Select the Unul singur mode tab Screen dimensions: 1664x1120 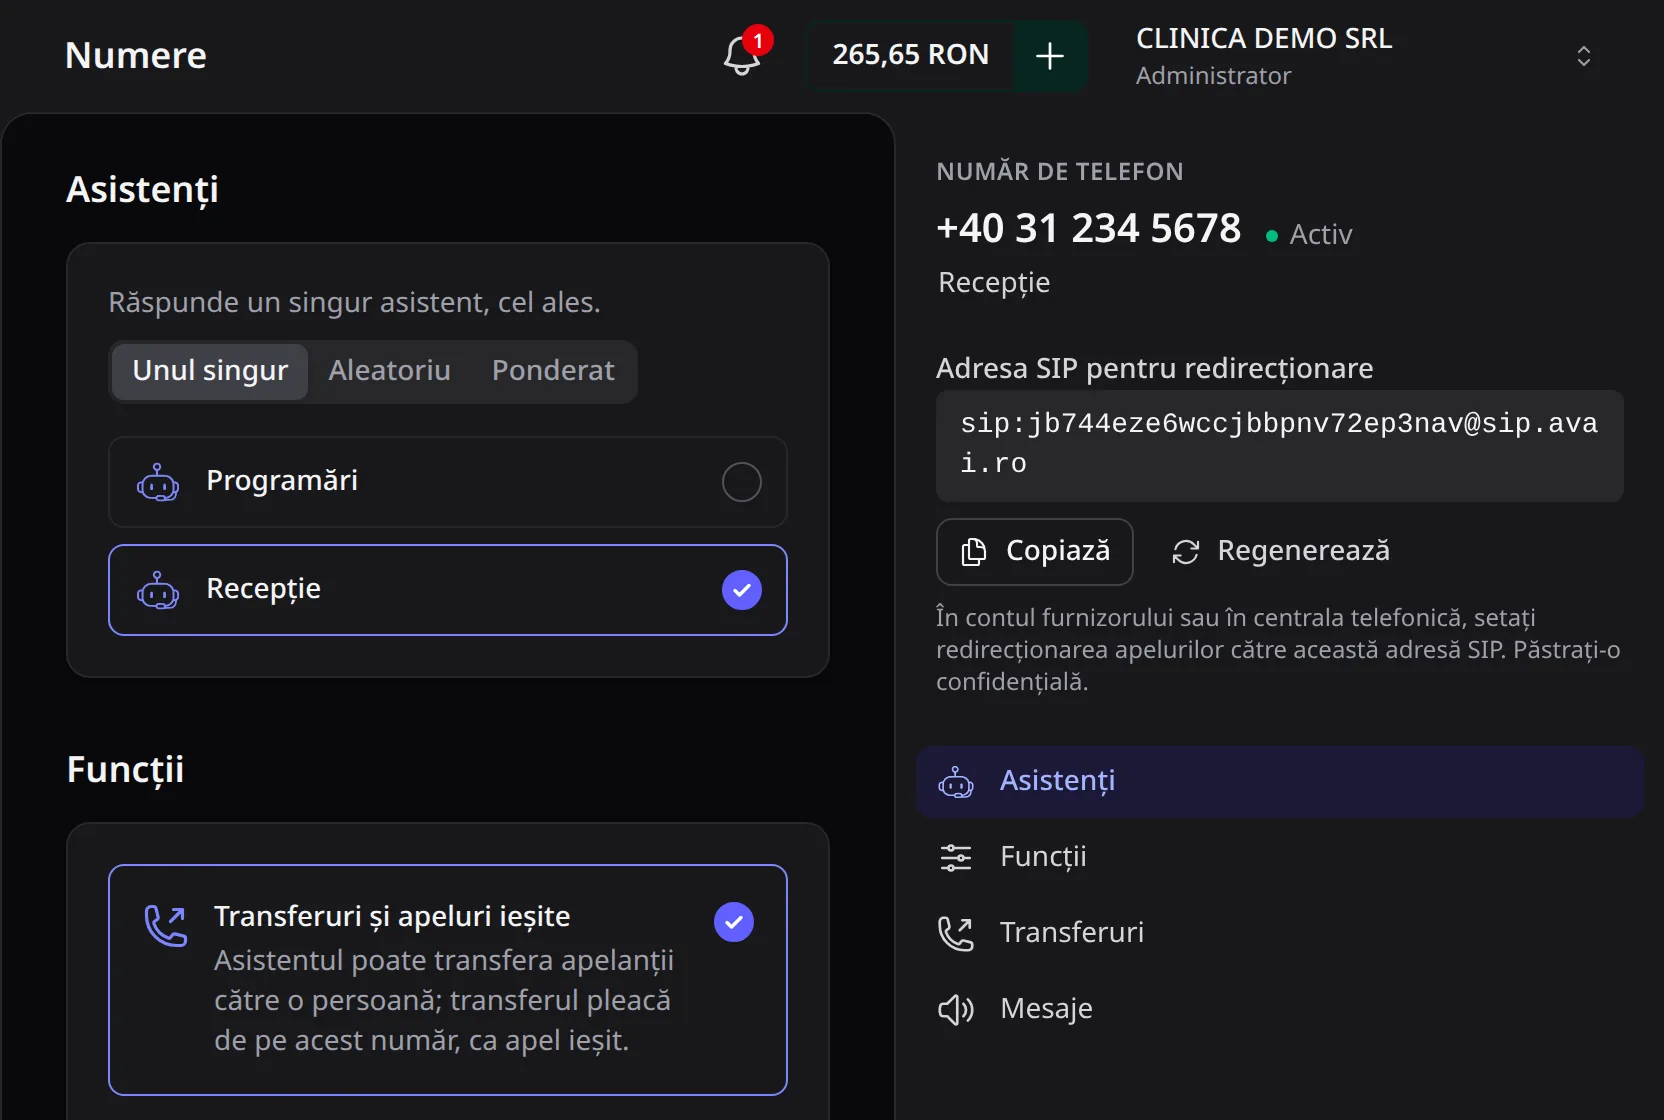pos(210,371)
